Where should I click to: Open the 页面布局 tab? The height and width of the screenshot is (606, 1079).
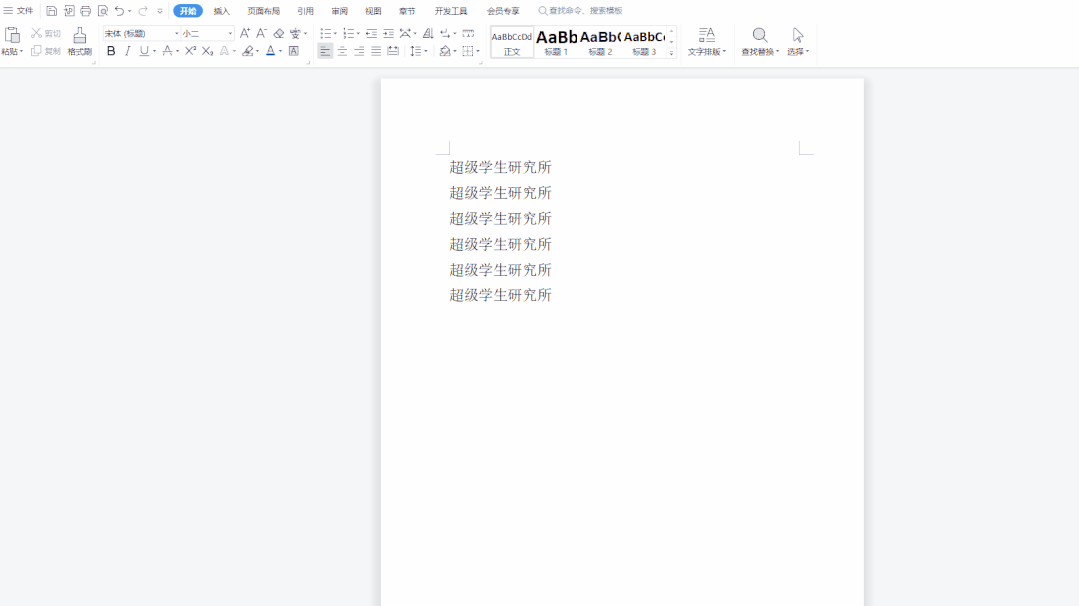(264, 11)
